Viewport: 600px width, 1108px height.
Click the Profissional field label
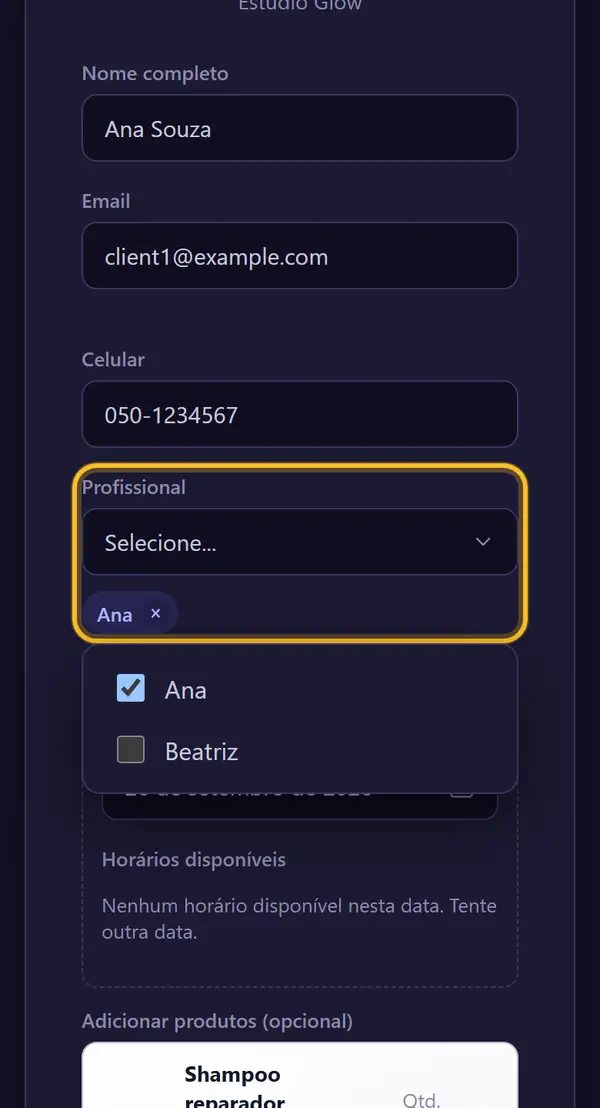(x=134, y=488)
